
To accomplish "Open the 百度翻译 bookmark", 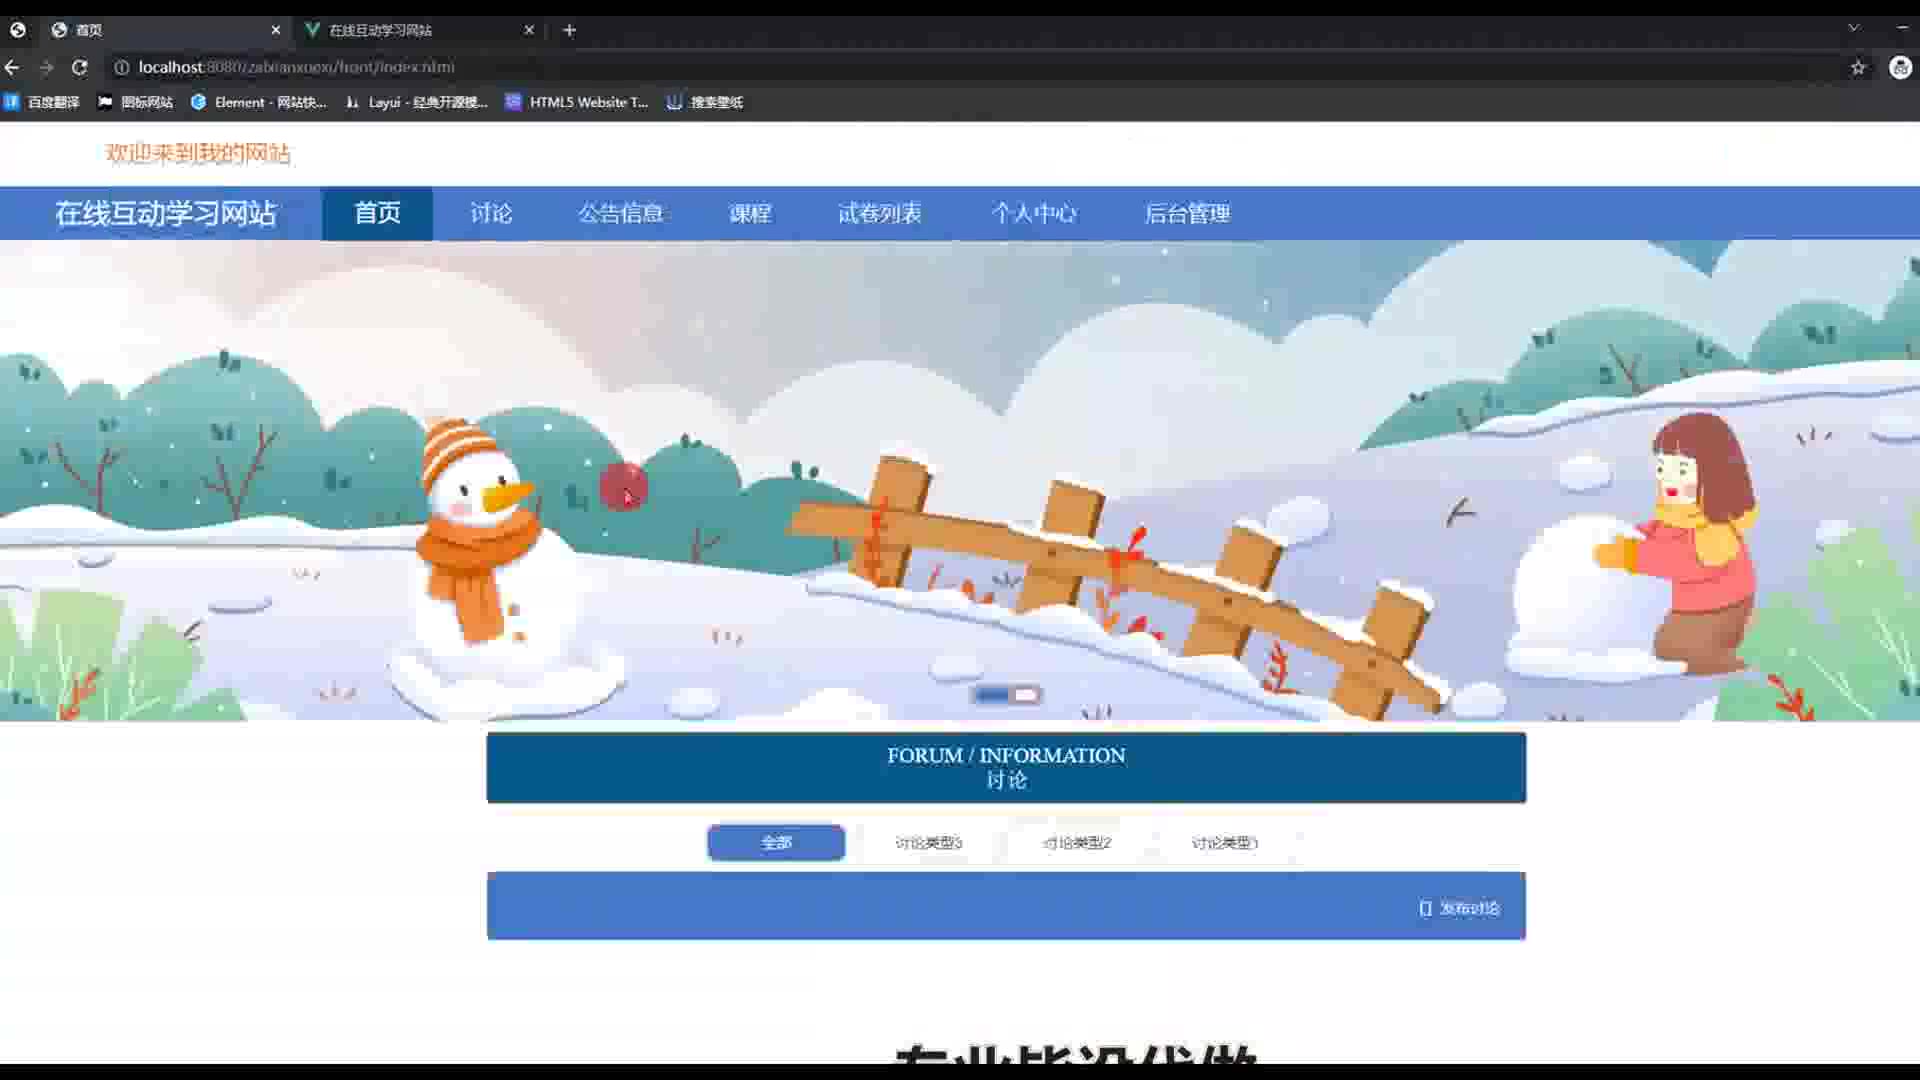I will [42, 102].
